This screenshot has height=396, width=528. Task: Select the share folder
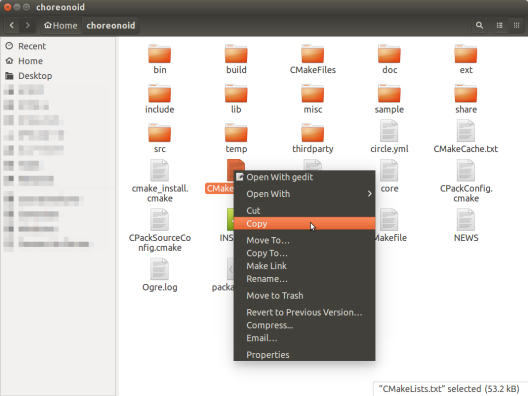click(466, 99)
